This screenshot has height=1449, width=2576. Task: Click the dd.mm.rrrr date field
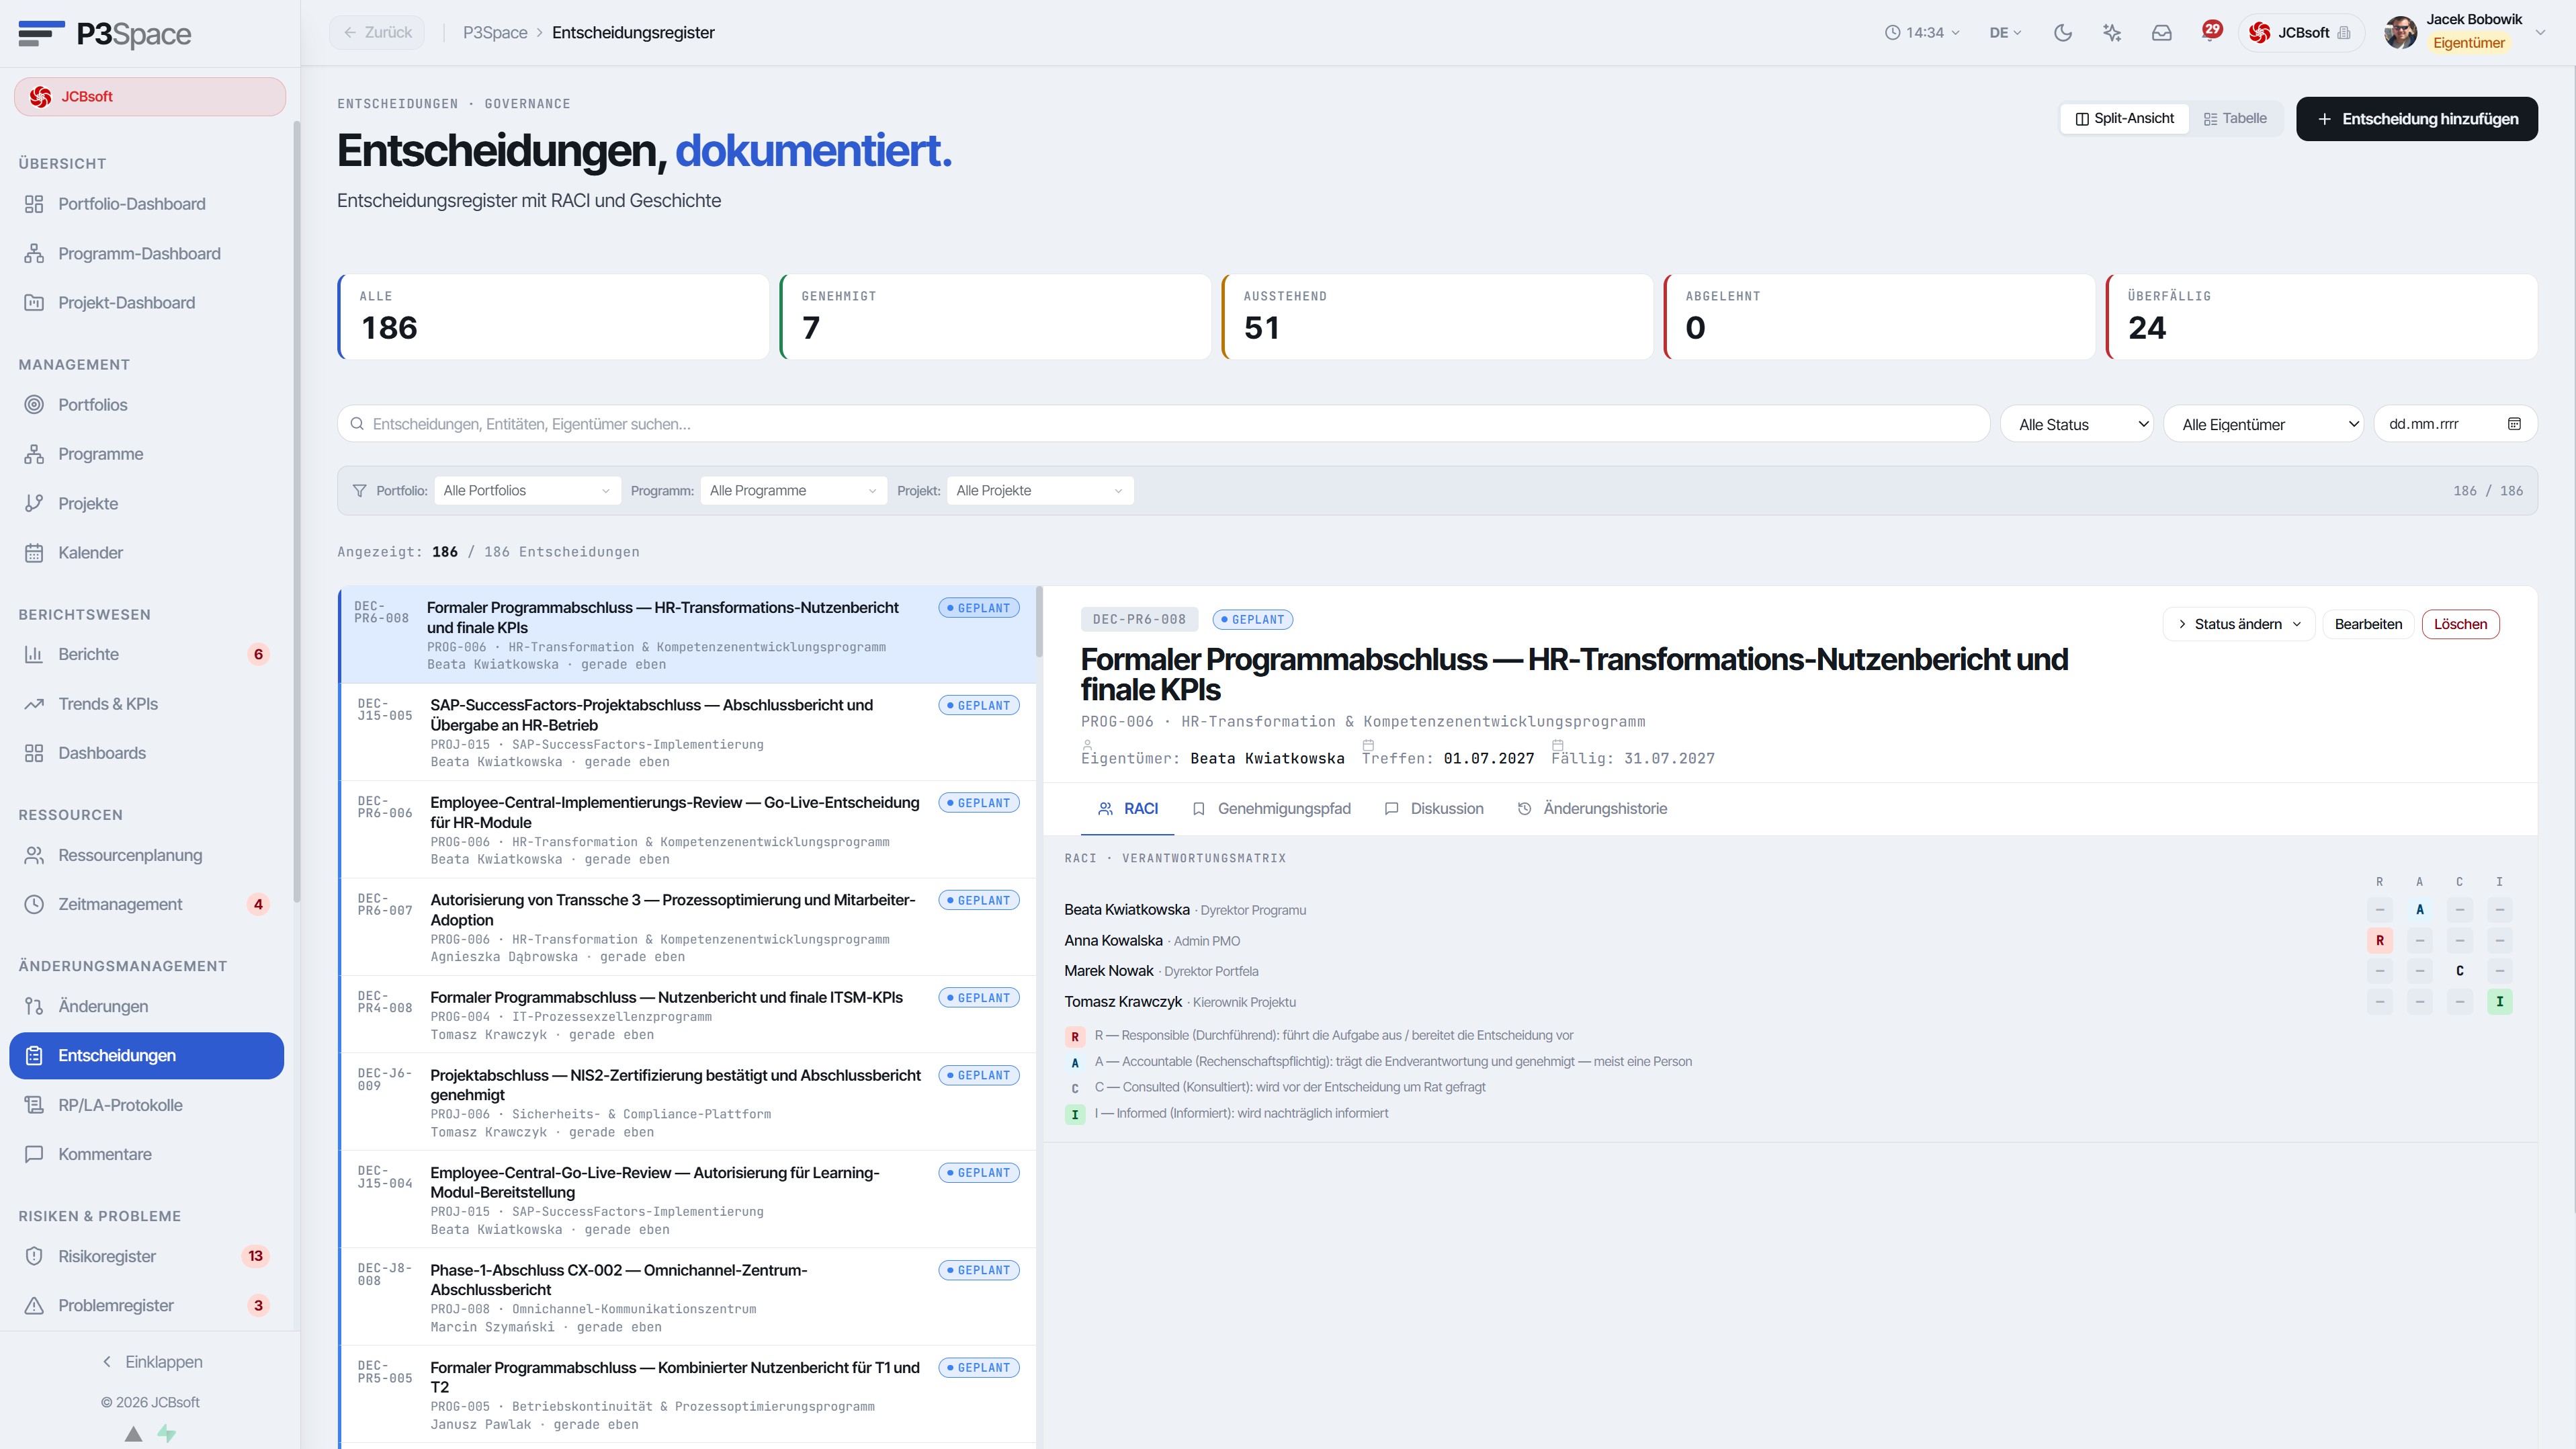(2455, 424)
